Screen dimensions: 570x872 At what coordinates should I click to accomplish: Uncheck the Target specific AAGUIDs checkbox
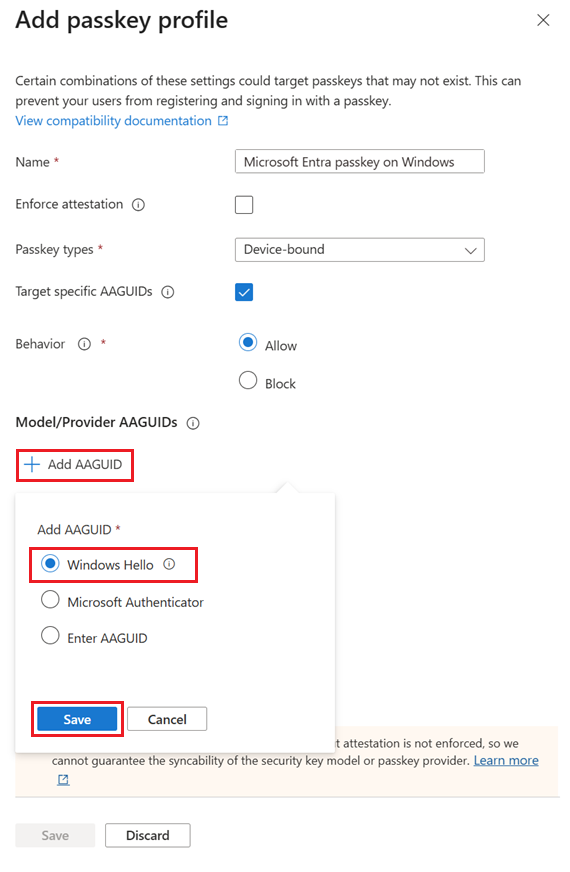pos(244,292)
